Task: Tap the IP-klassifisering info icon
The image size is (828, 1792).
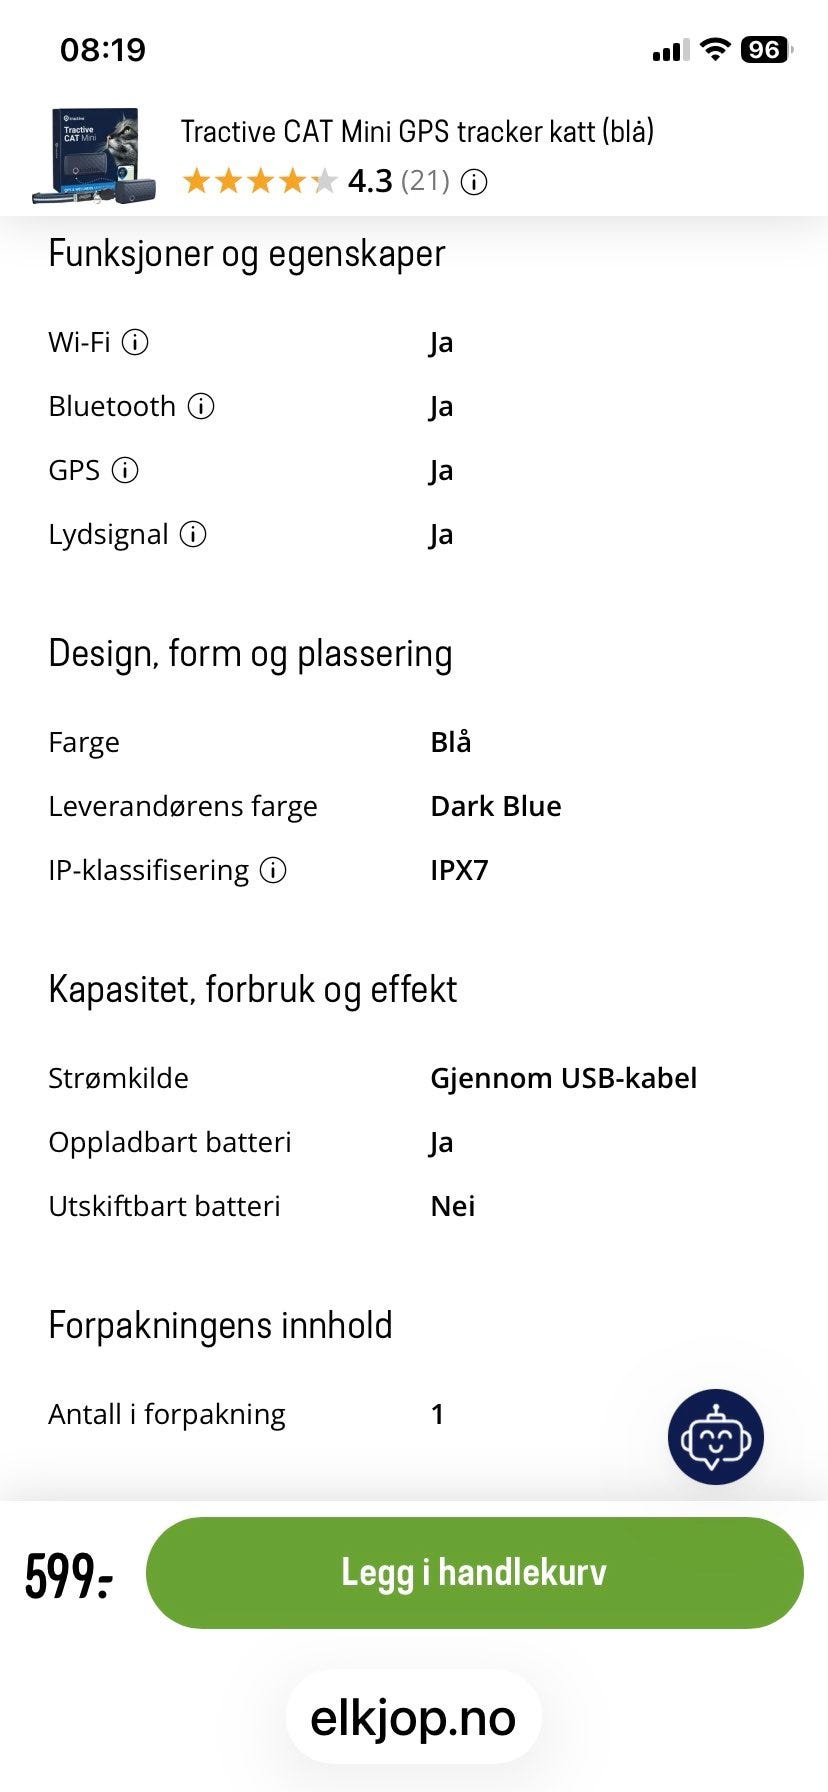Action: point(273,871)
